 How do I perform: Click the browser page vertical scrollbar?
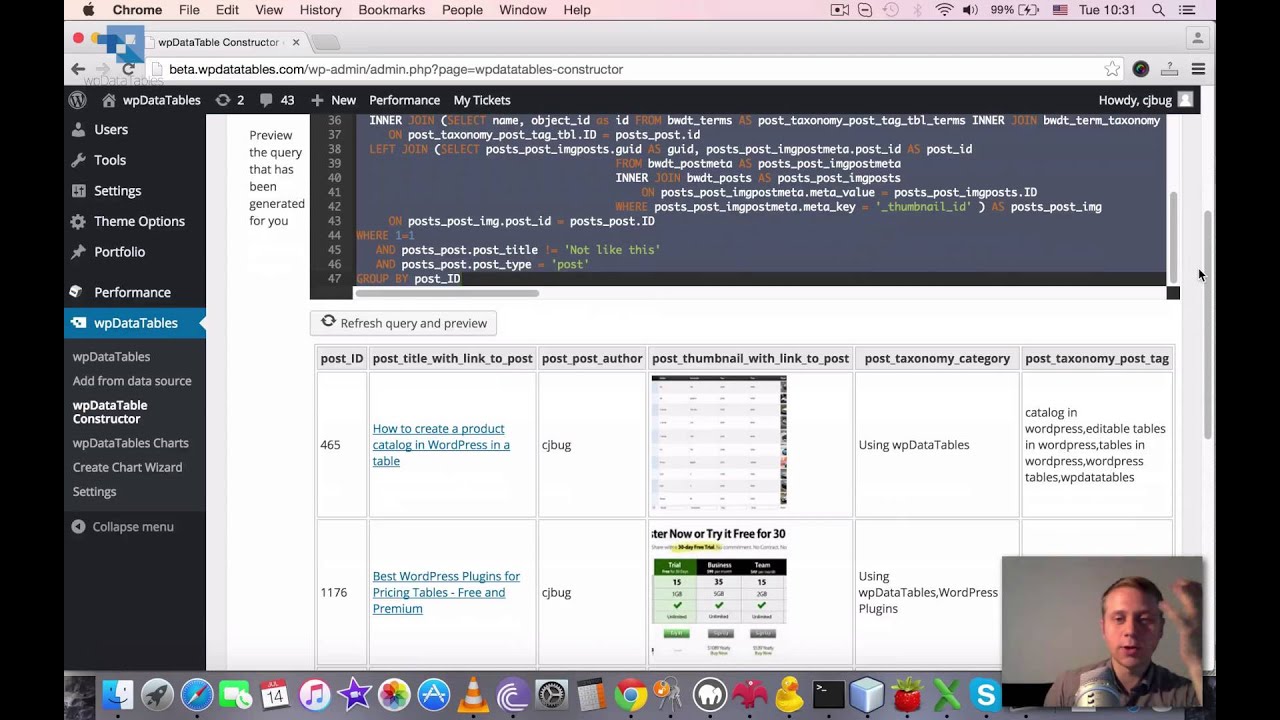(x=1207, y=325)
